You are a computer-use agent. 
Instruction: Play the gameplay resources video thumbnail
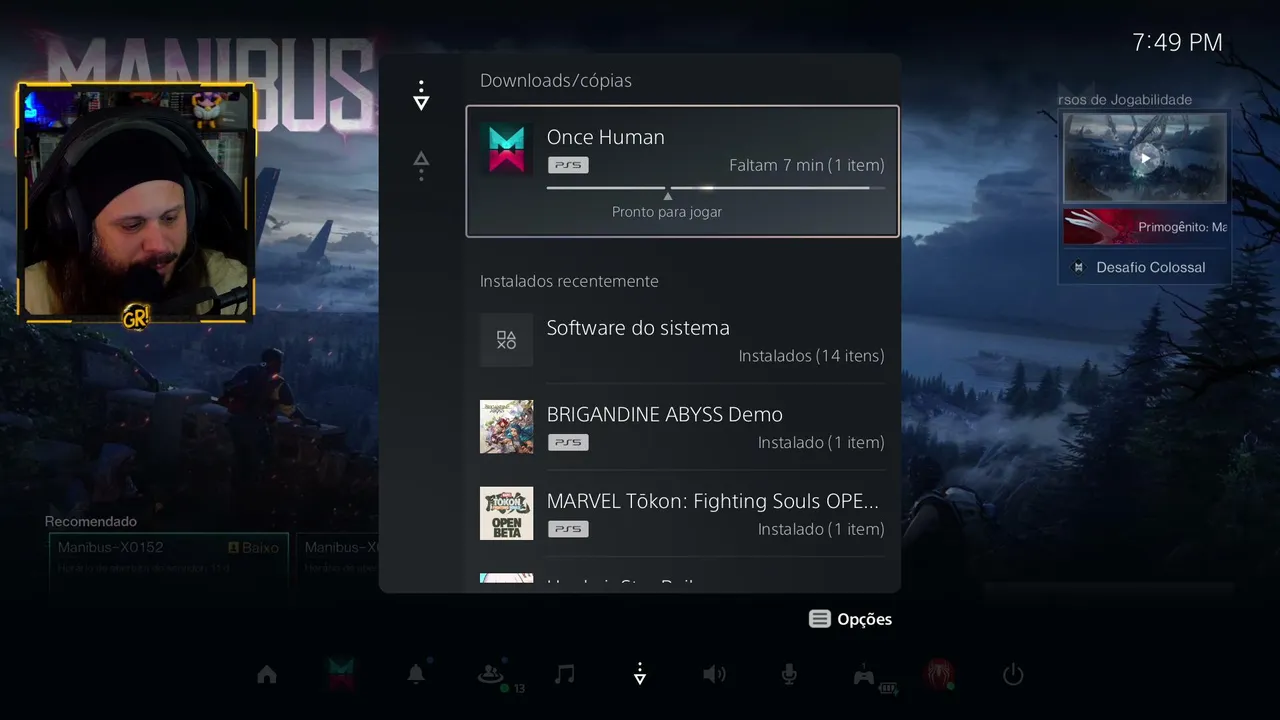tap(1145, 158)
